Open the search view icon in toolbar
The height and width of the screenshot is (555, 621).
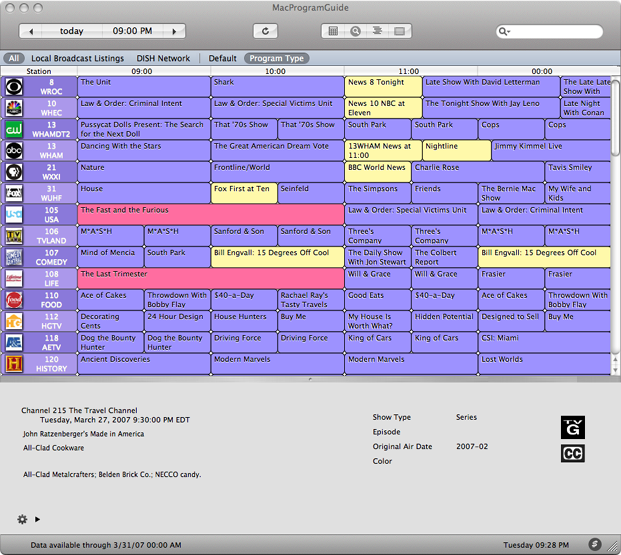click(x=355, y=31)
